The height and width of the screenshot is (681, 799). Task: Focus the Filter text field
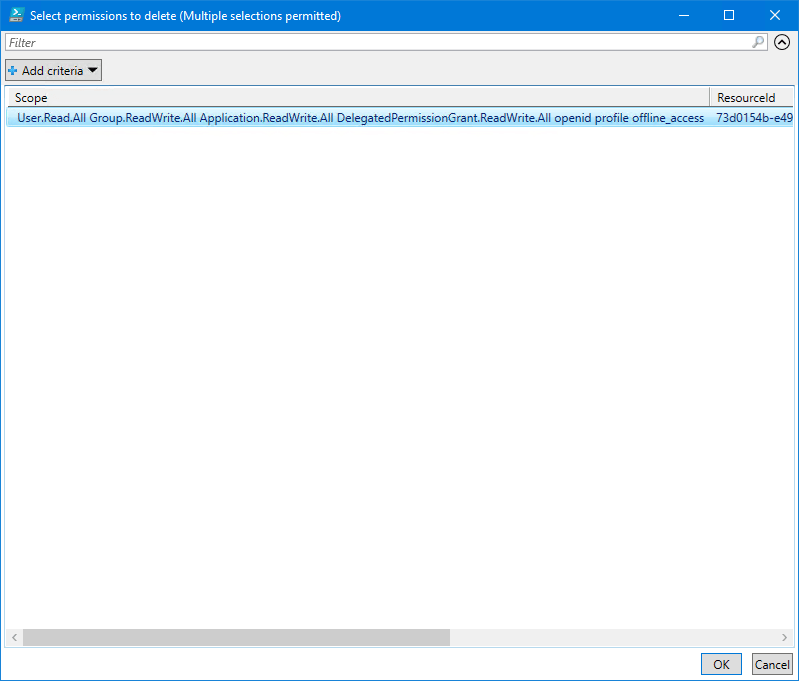tap(378, 43)
